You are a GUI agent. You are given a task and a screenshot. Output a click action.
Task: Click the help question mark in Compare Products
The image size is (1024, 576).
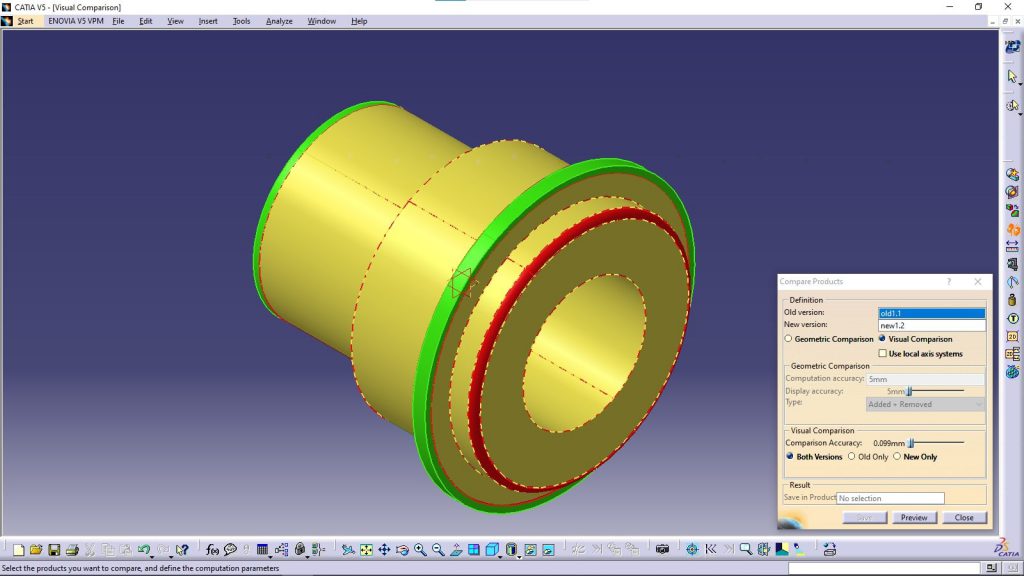[949, 281]
